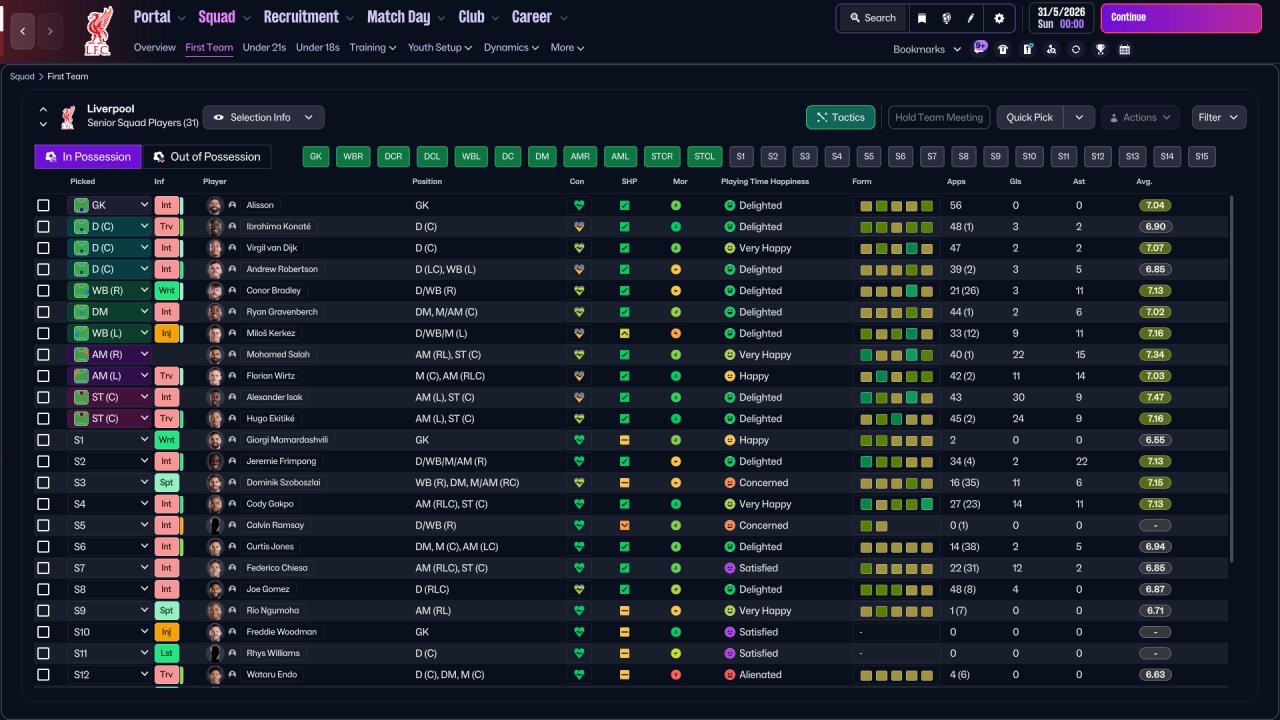This screenshot has height=720, width=1280.
Task: Open the Portal menu
Action: (159, 17)
